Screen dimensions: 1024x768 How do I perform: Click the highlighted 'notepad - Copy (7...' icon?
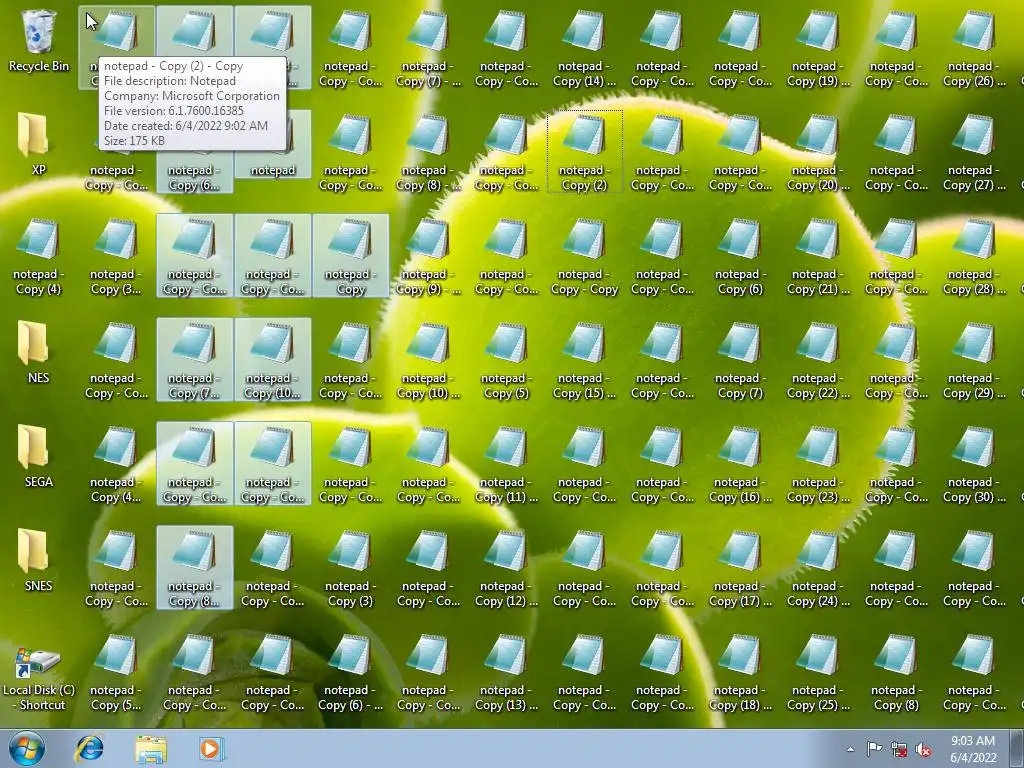[x=195, y=360]
